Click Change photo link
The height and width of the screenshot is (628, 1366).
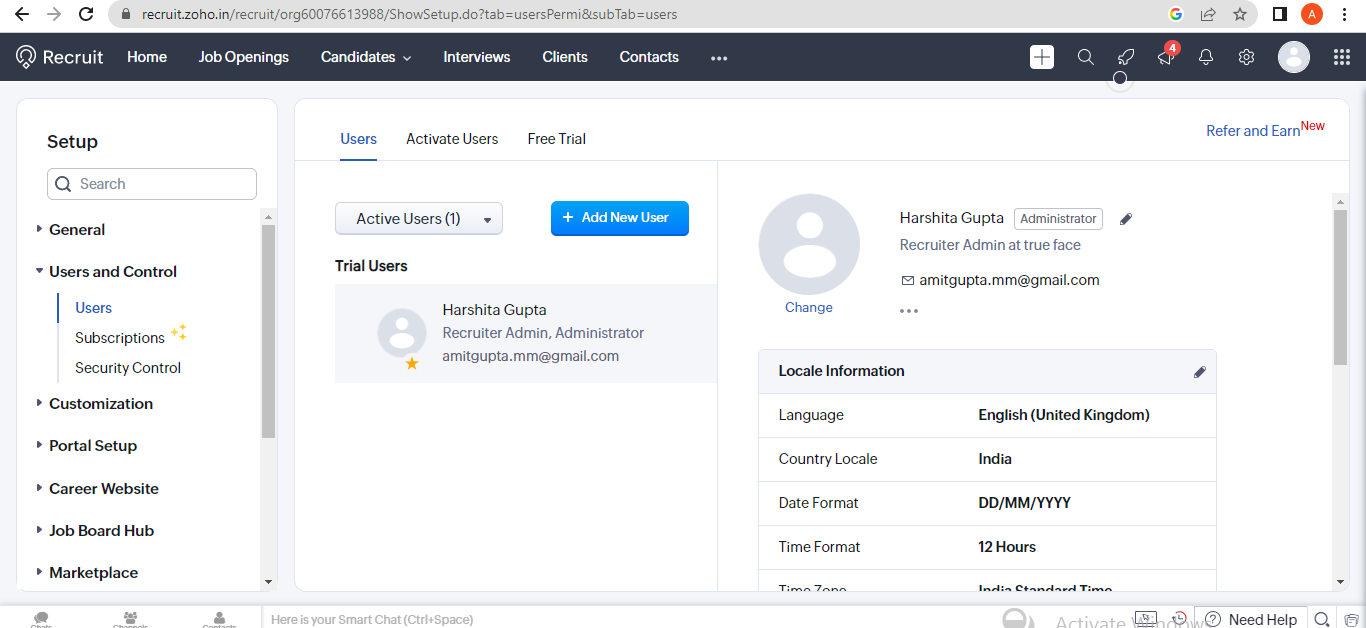point(809,308)
